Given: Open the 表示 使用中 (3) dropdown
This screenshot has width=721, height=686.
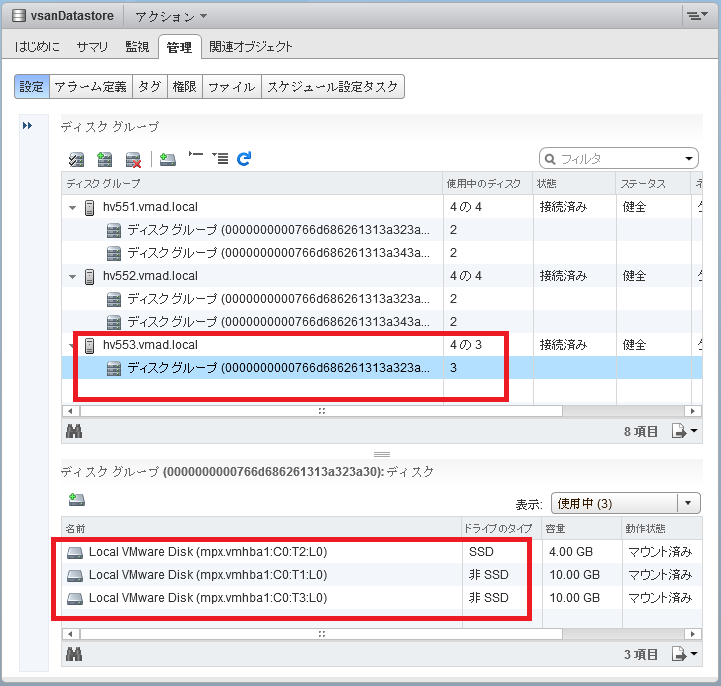Looking at the screenshot, I should tap(625, 503).
